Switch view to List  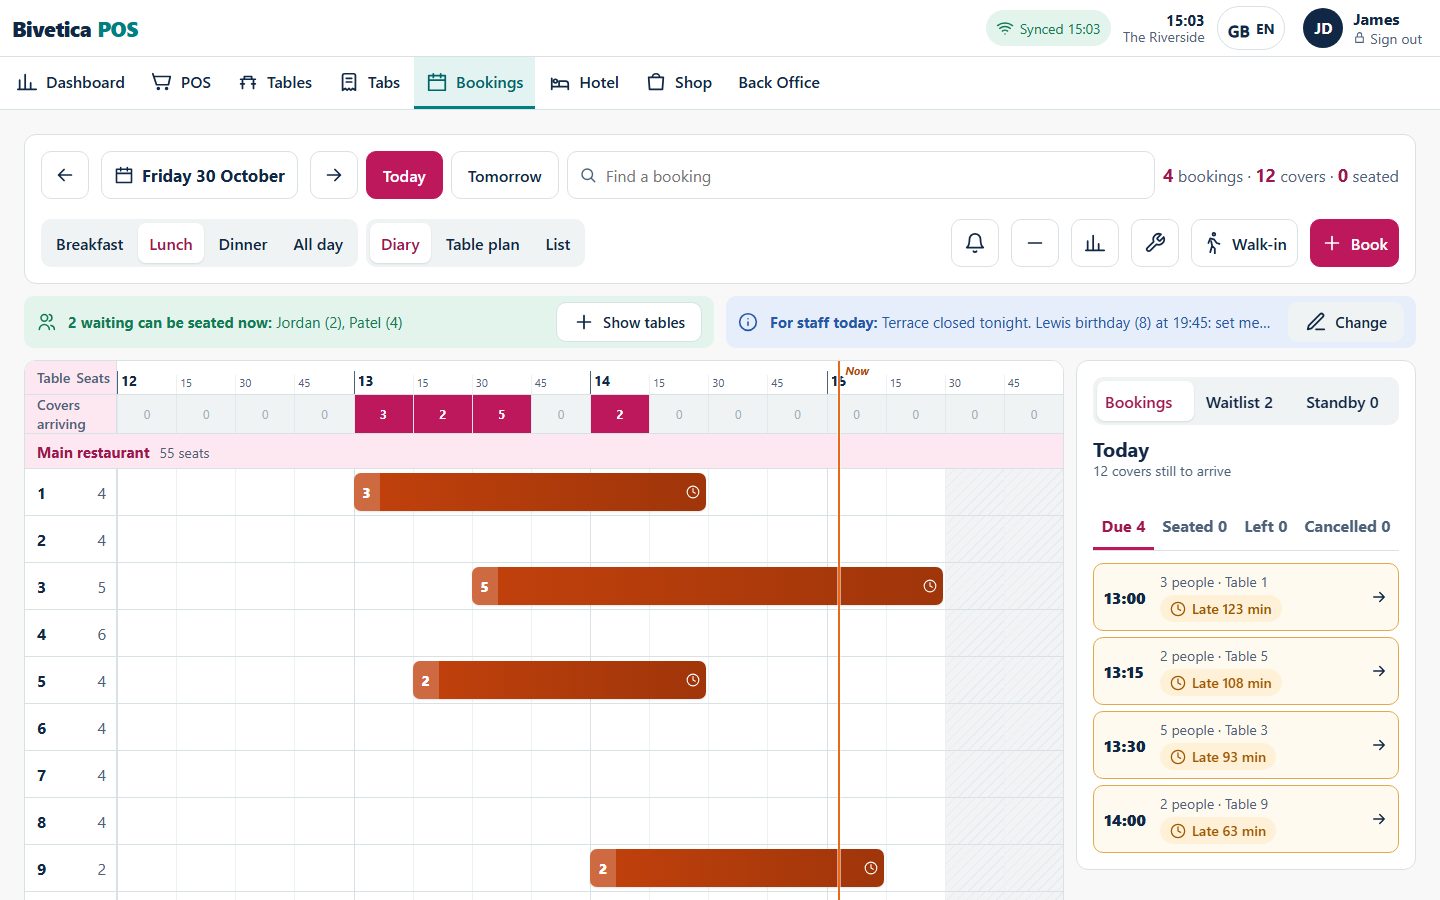pyautogui.click(x=558, y=244)
